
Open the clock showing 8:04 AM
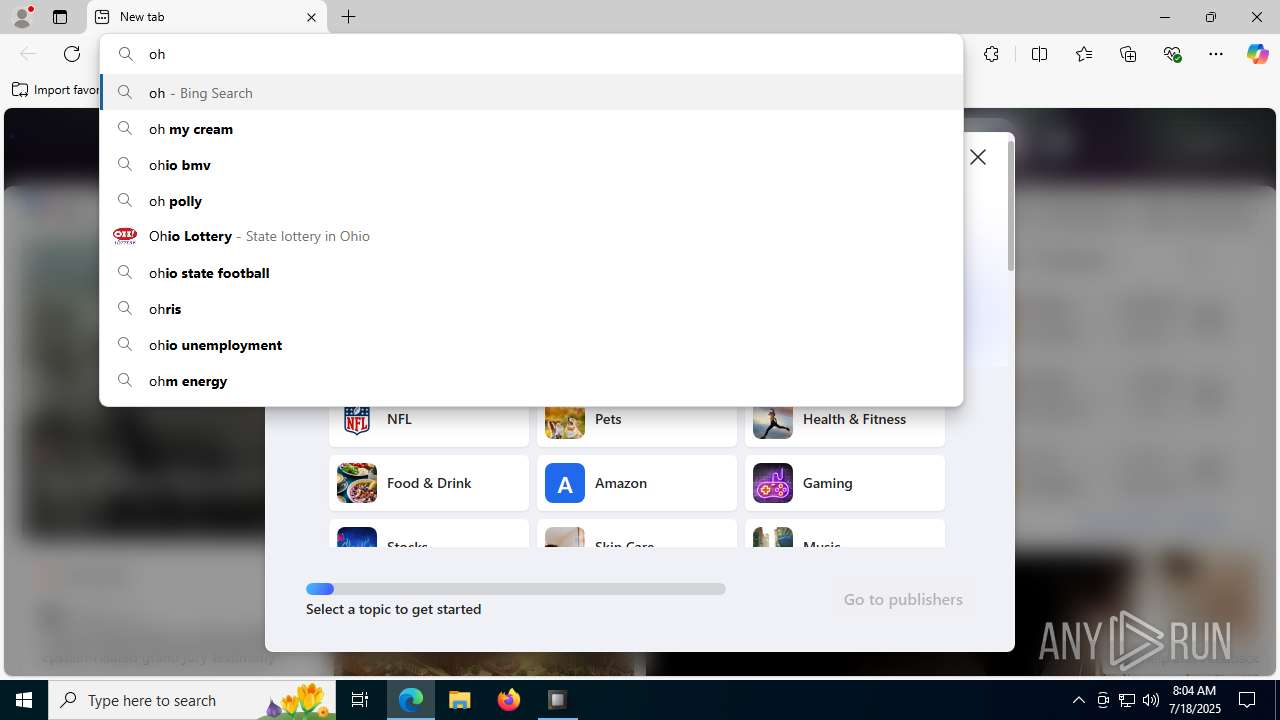[x=1194, y=700]
